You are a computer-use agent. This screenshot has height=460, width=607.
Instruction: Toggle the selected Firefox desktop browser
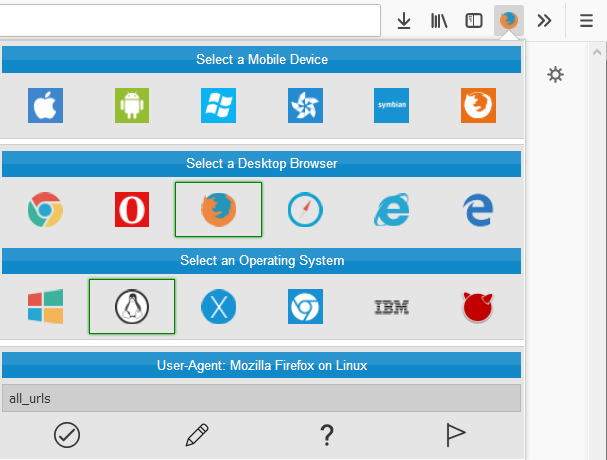click(218, 209)
